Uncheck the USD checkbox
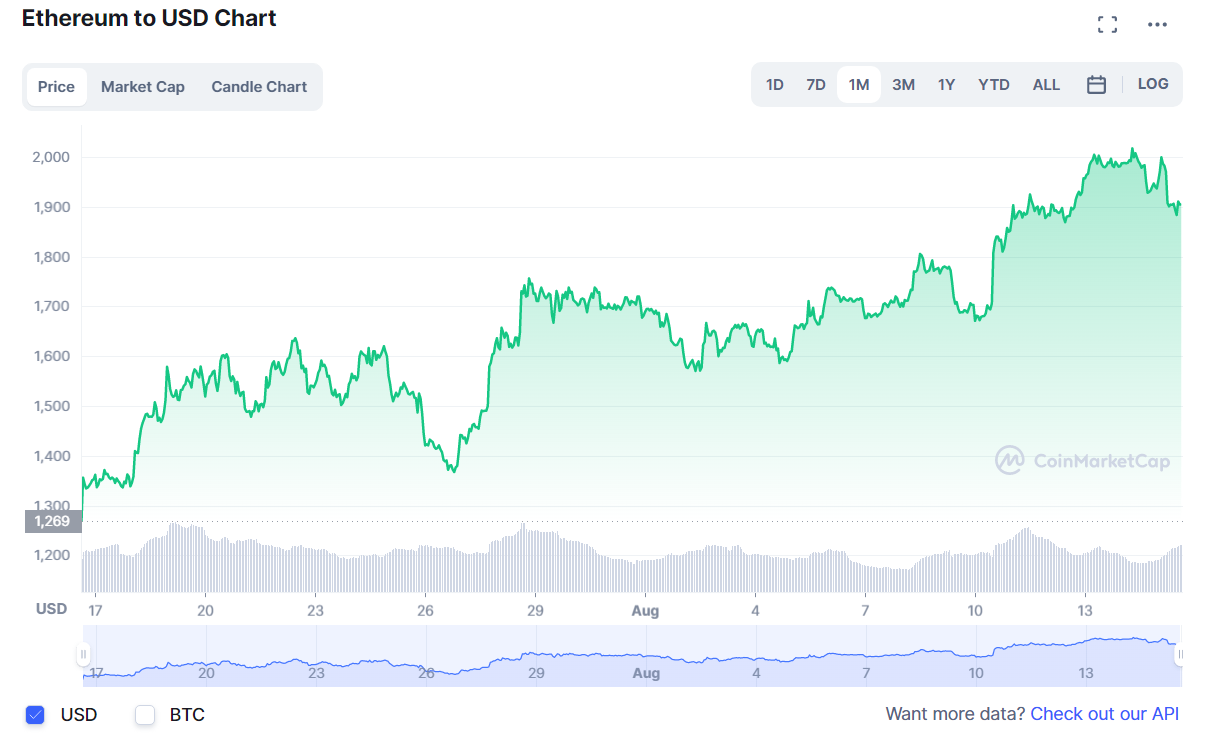 click(35, 714)
